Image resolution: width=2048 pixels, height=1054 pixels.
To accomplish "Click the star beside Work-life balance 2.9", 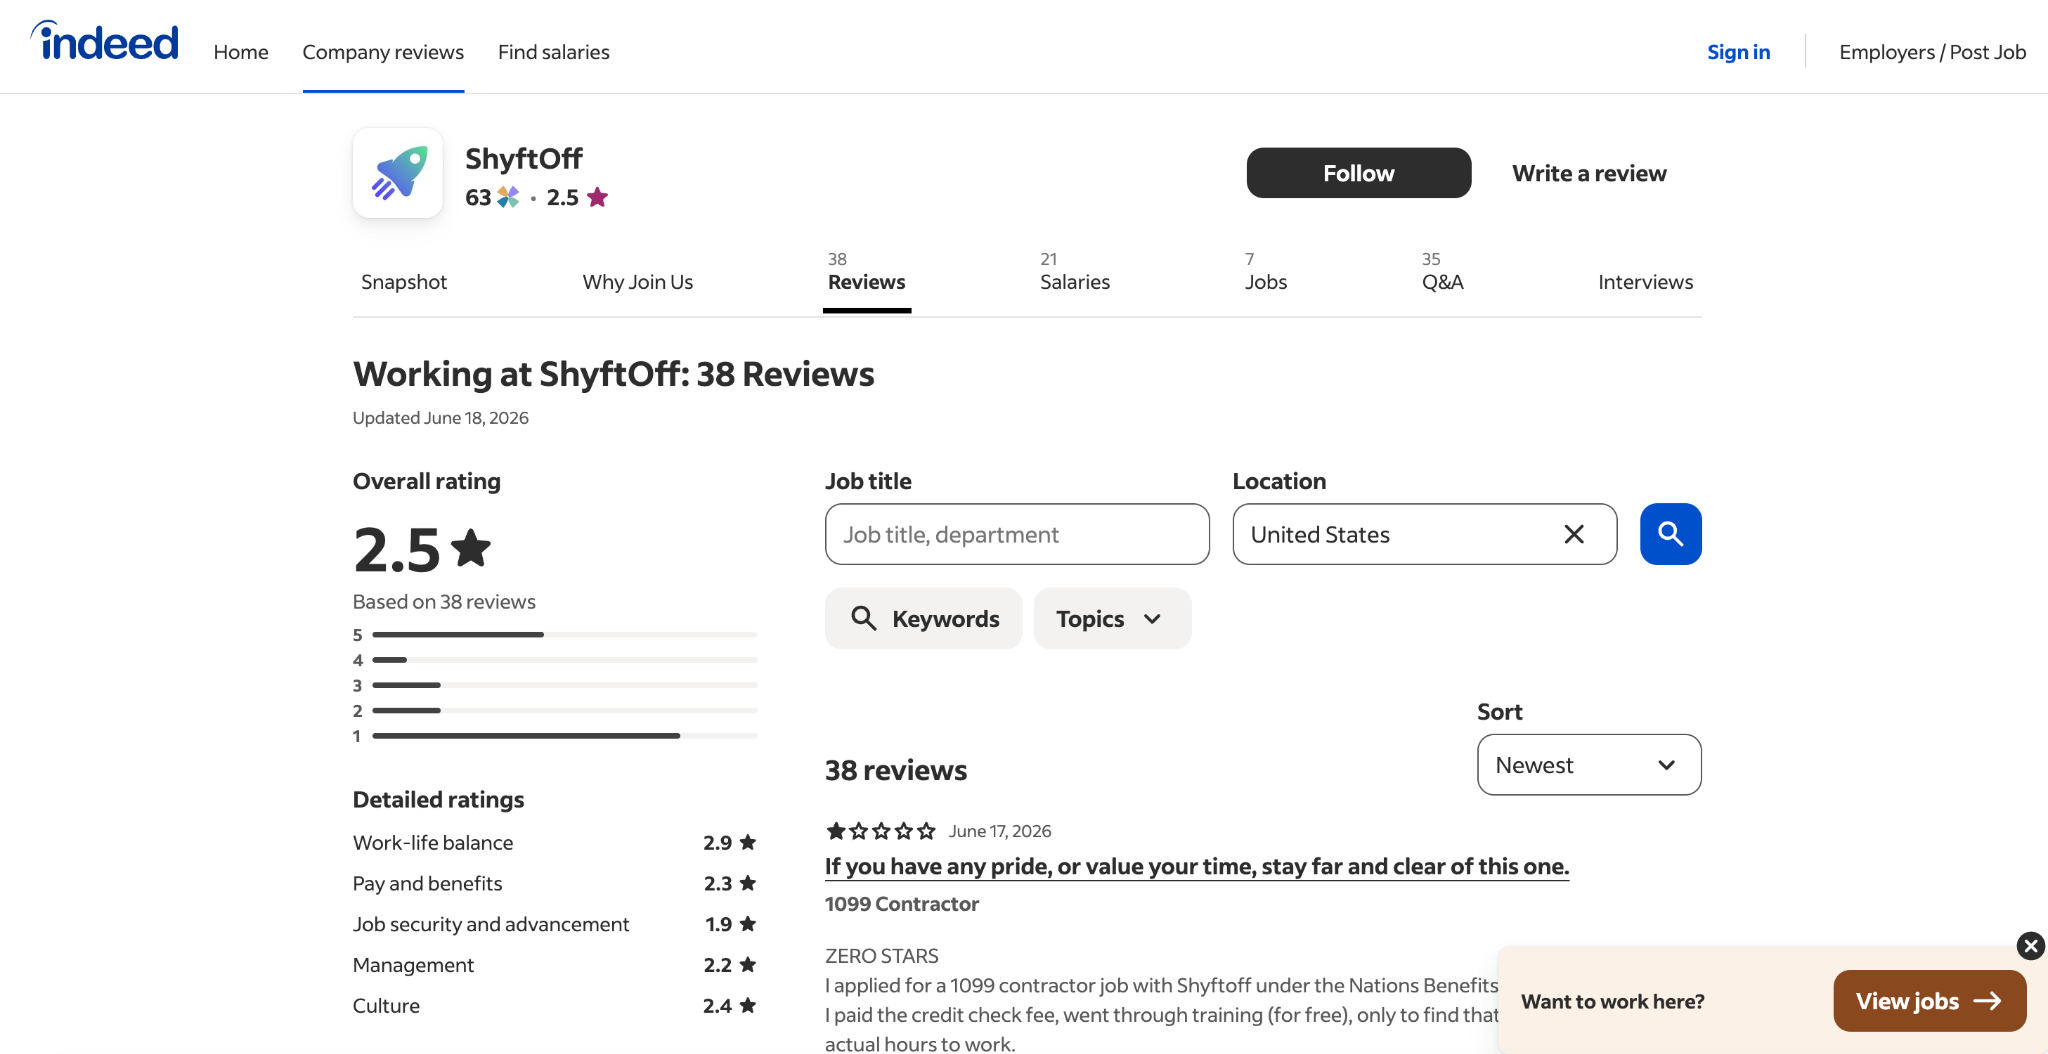I will (747, 842).
